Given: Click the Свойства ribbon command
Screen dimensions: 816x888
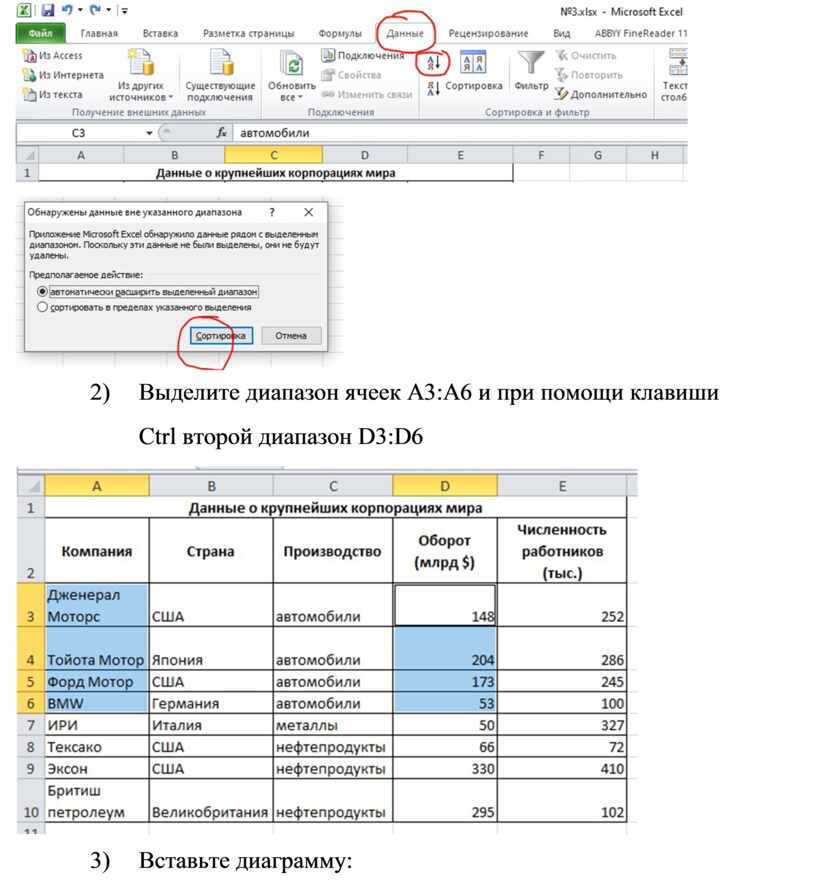Looking at the screenshot, I should [x=351, y=75].
